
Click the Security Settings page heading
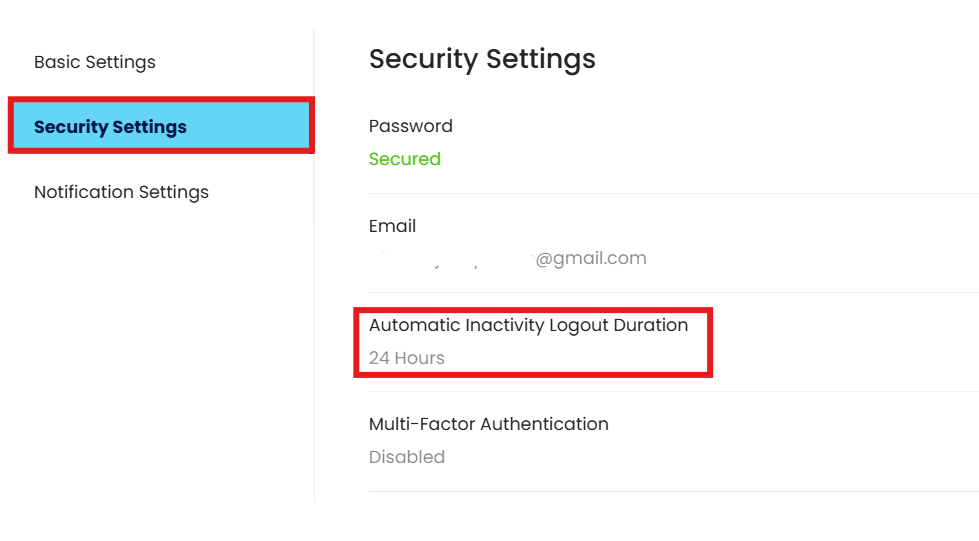[482, 59]
